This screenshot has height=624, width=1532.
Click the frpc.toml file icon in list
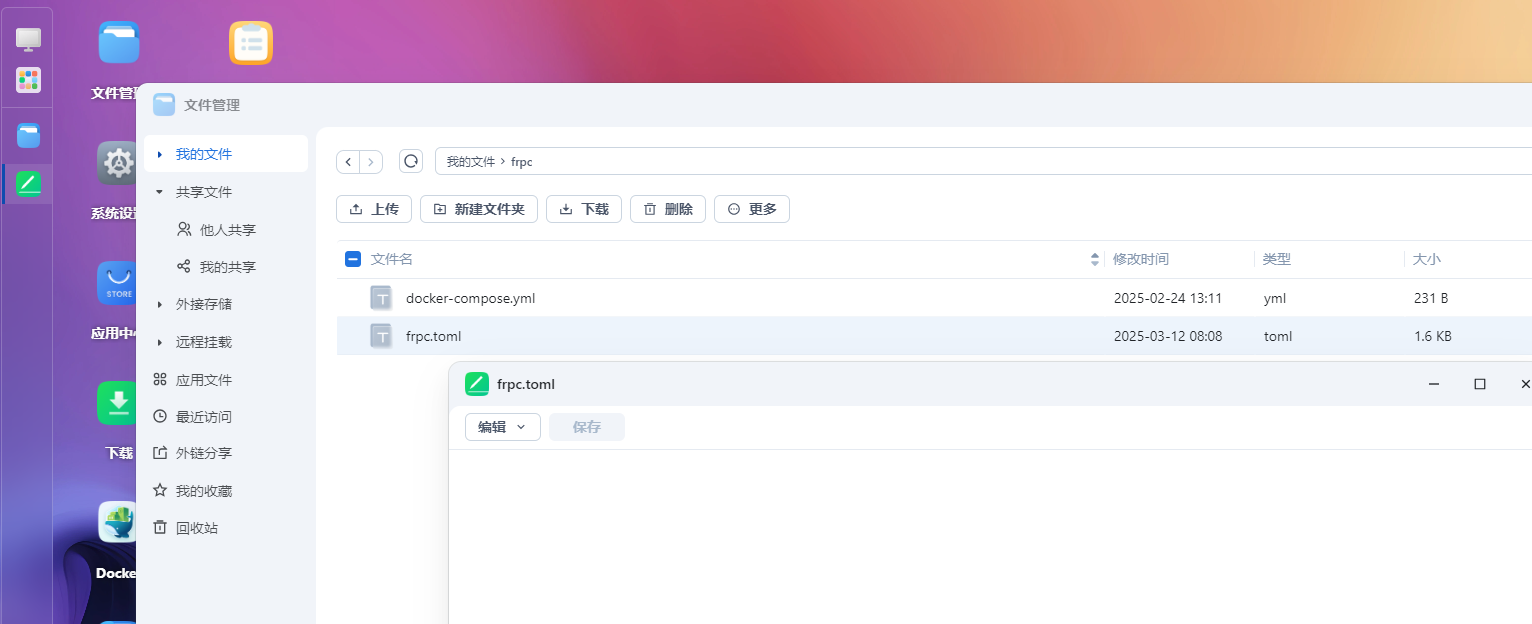381,336
